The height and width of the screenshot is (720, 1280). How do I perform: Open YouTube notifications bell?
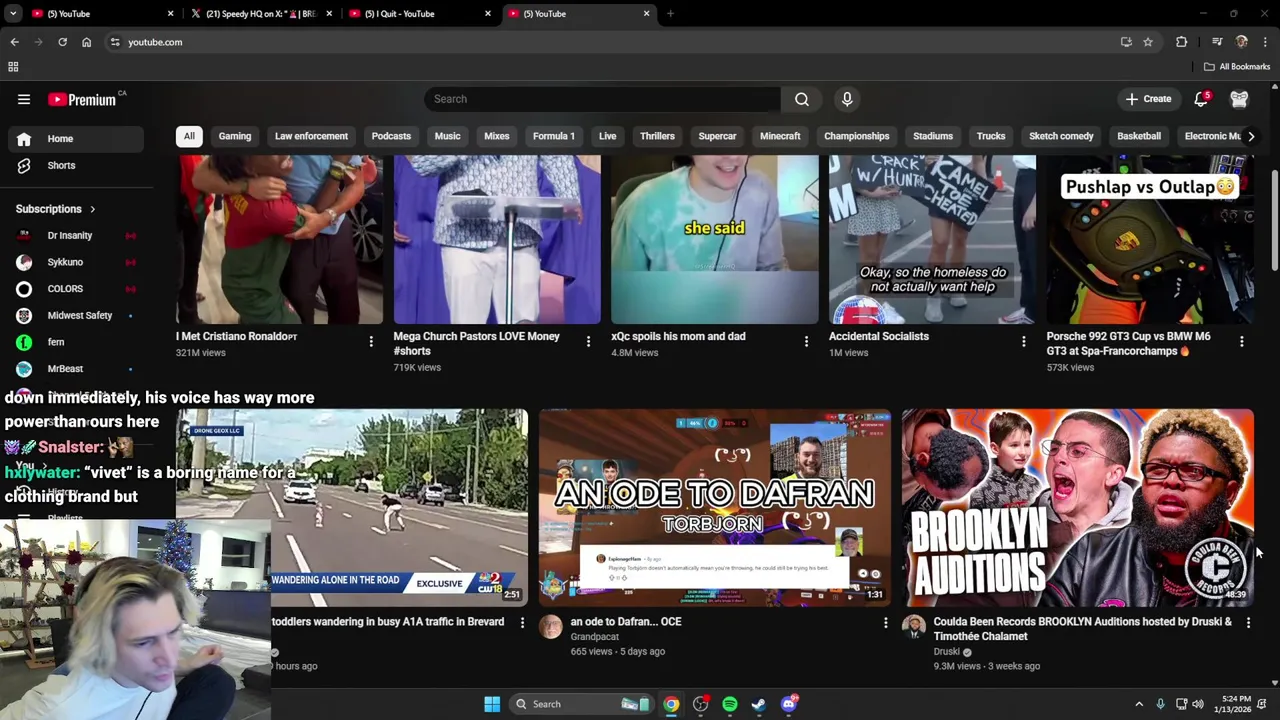point(1201,99)
